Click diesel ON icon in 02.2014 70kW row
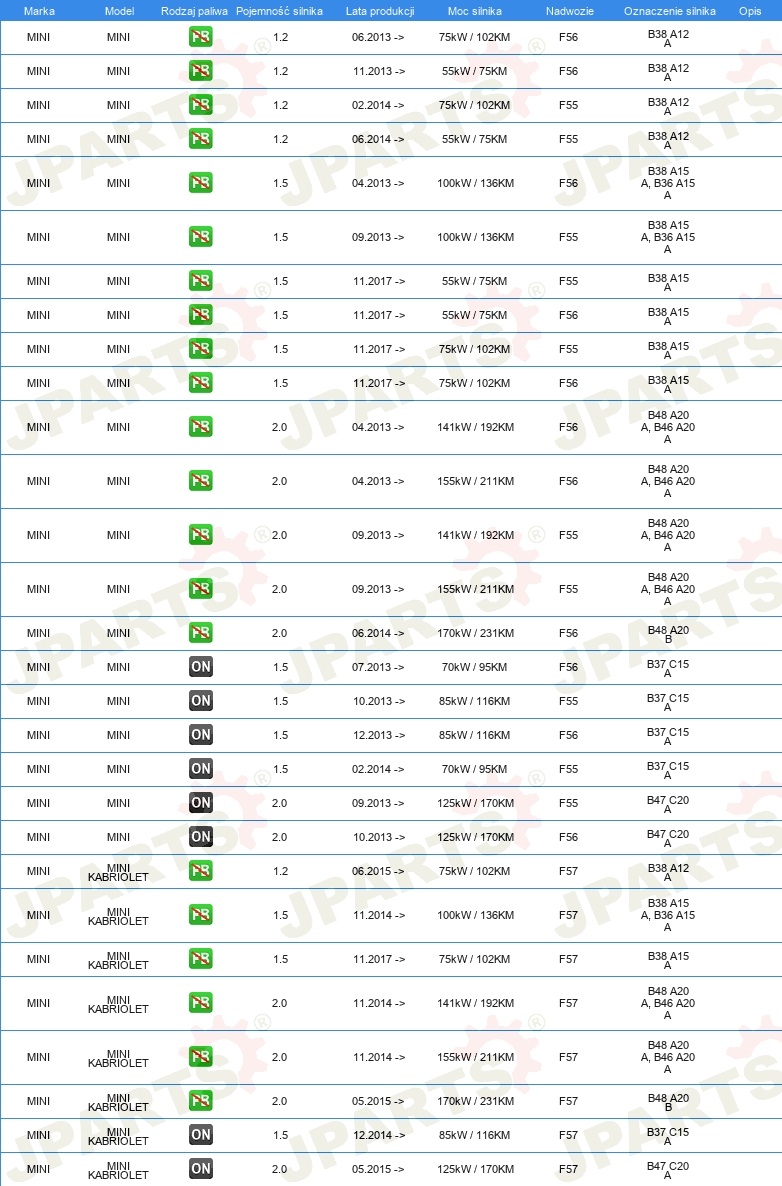782x1186 pixels. point(200,768)
